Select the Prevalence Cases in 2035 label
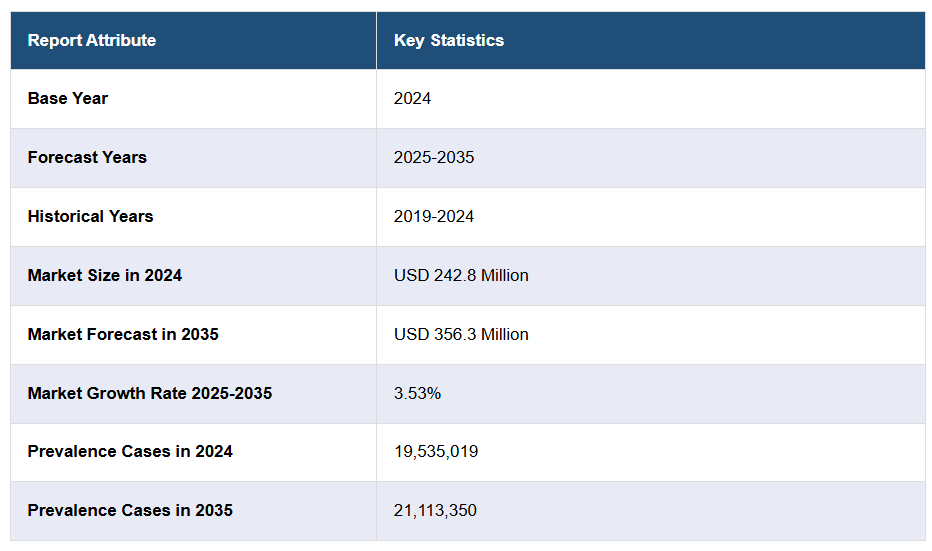932x551 pixels. click(130, 511)
